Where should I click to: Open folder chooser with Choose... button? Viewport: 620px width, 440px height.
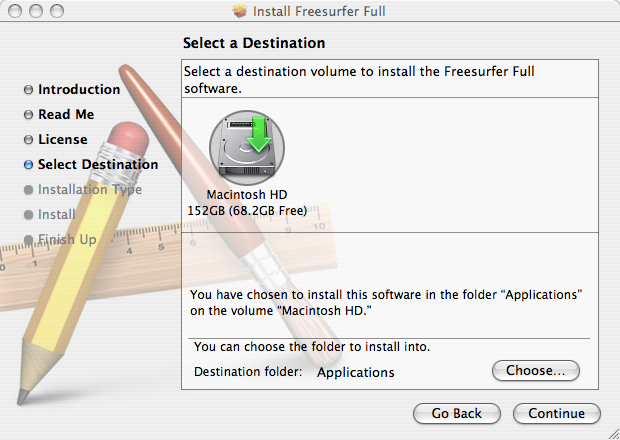[x=536, y=371]
